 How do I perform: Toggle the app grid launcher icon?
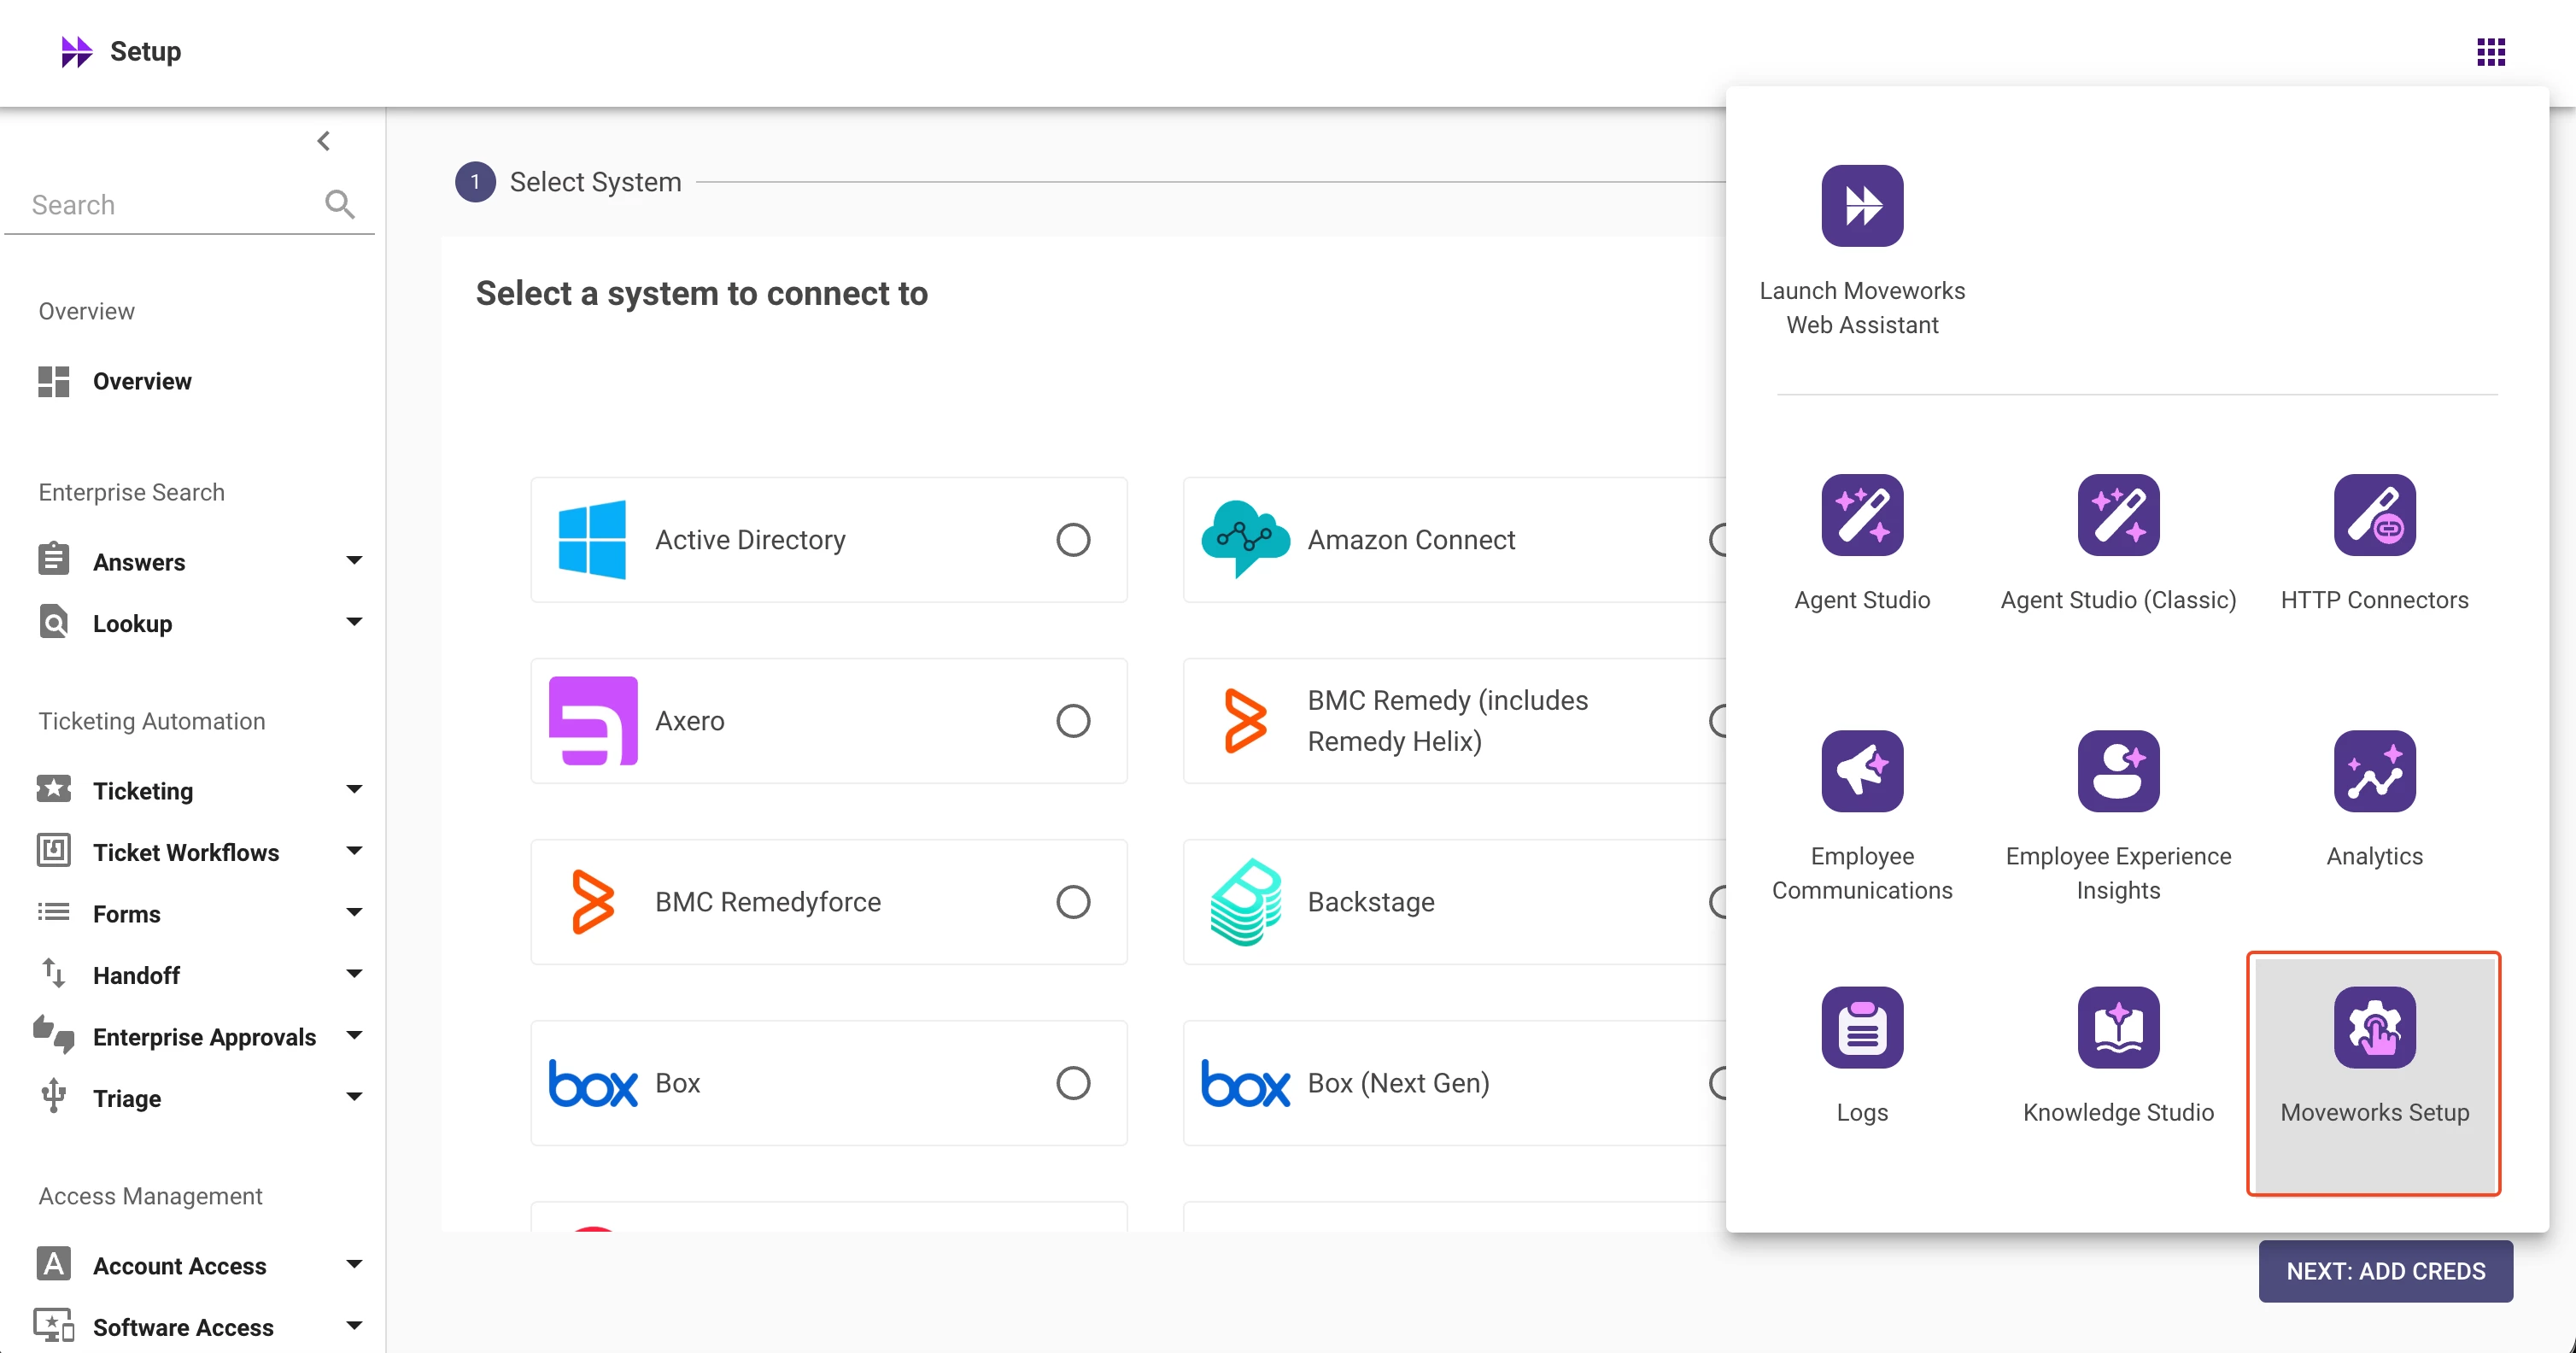tap(2490, 52)
